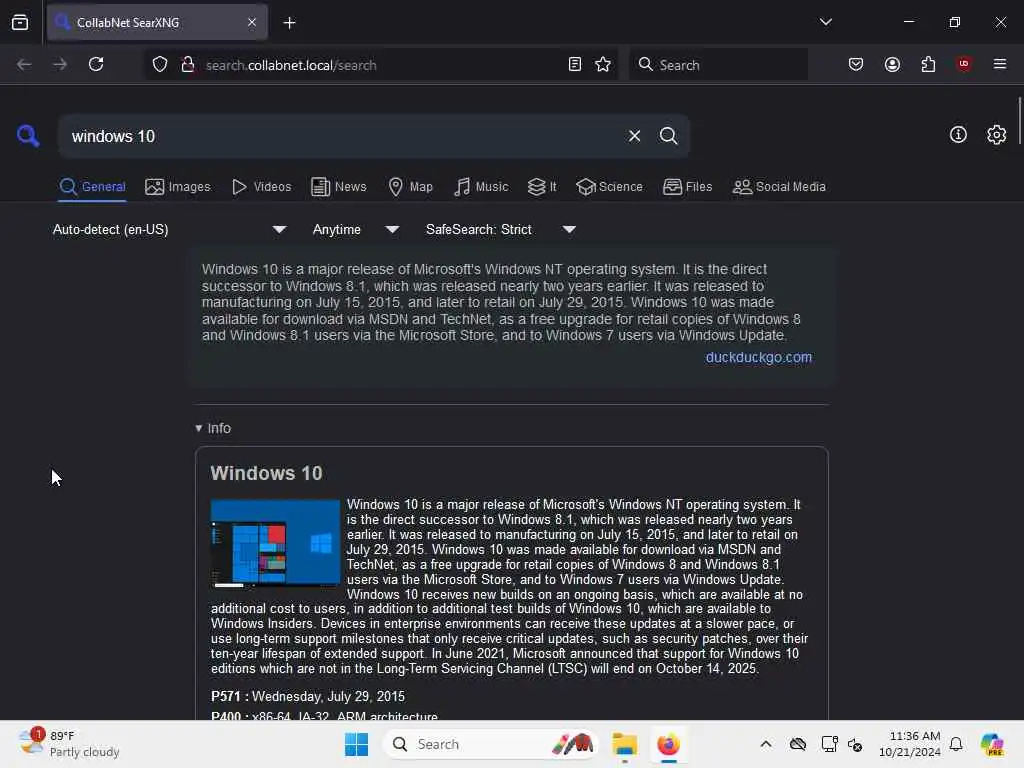1024x768 pixels.
Task: Open a new tab with plus
Action: coord(289,23)
